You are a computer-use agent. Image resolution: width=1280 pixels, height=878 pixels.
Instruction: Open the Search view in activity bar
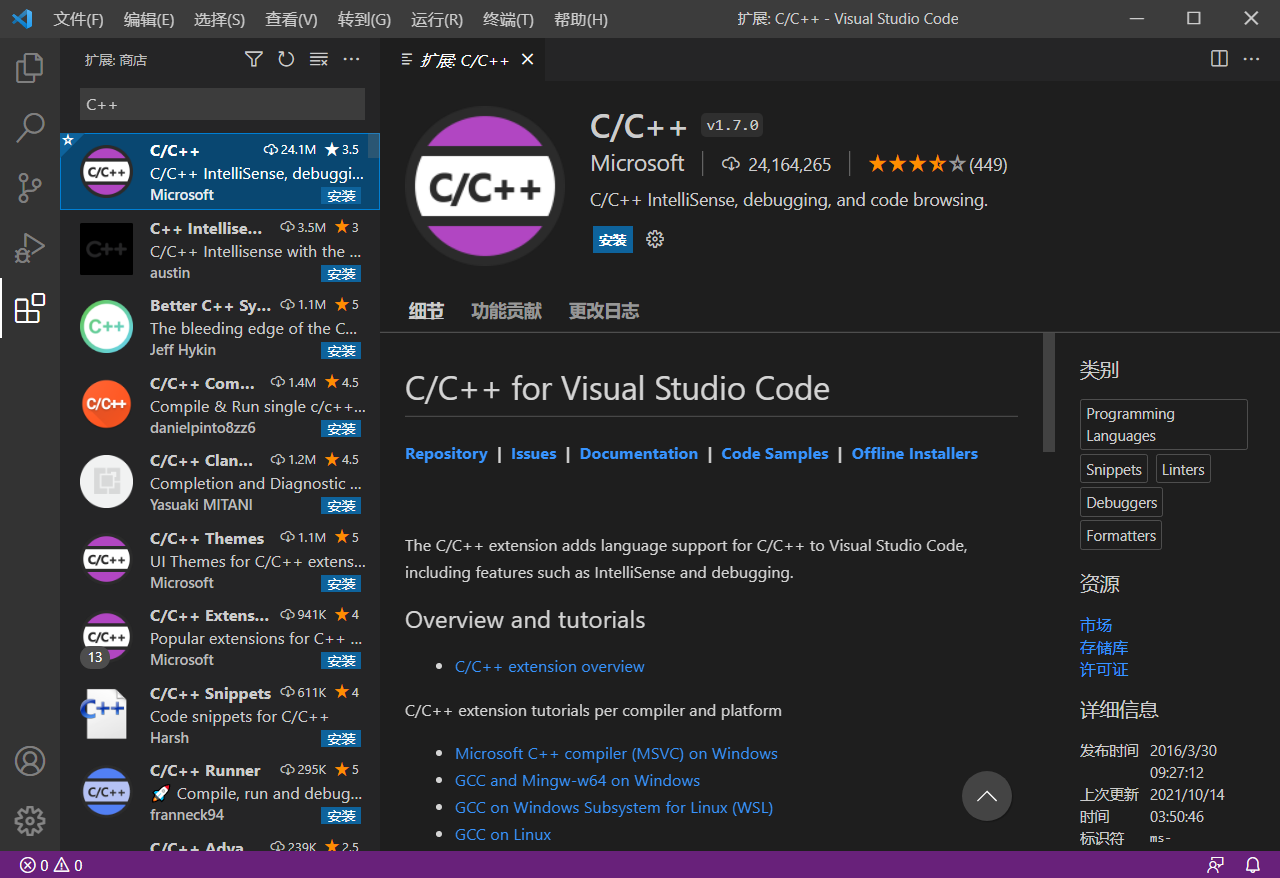click(30, 127)
